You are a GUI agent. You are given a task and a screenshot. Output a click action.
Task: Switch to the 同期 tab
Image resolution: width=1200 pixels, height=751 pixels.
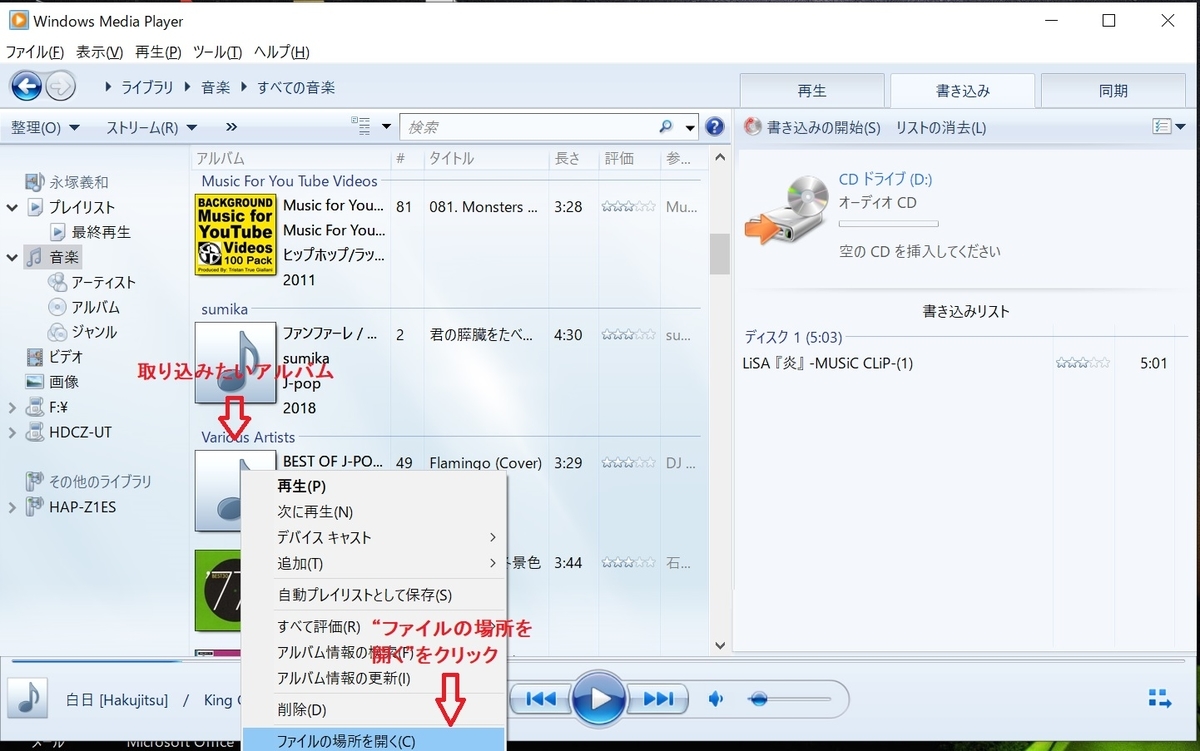[1112, 90]
